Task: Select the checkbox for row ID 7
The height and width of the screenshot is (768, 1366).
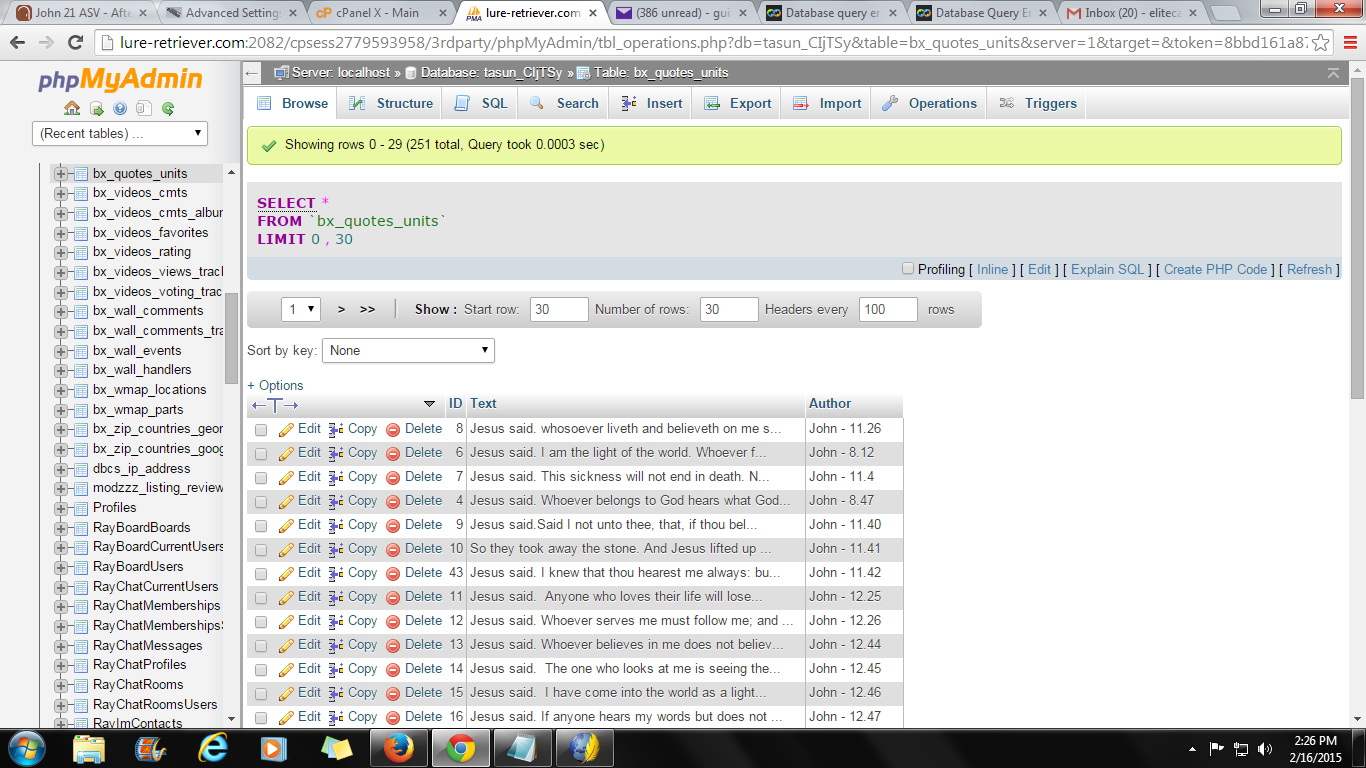Action: (261, 478)
